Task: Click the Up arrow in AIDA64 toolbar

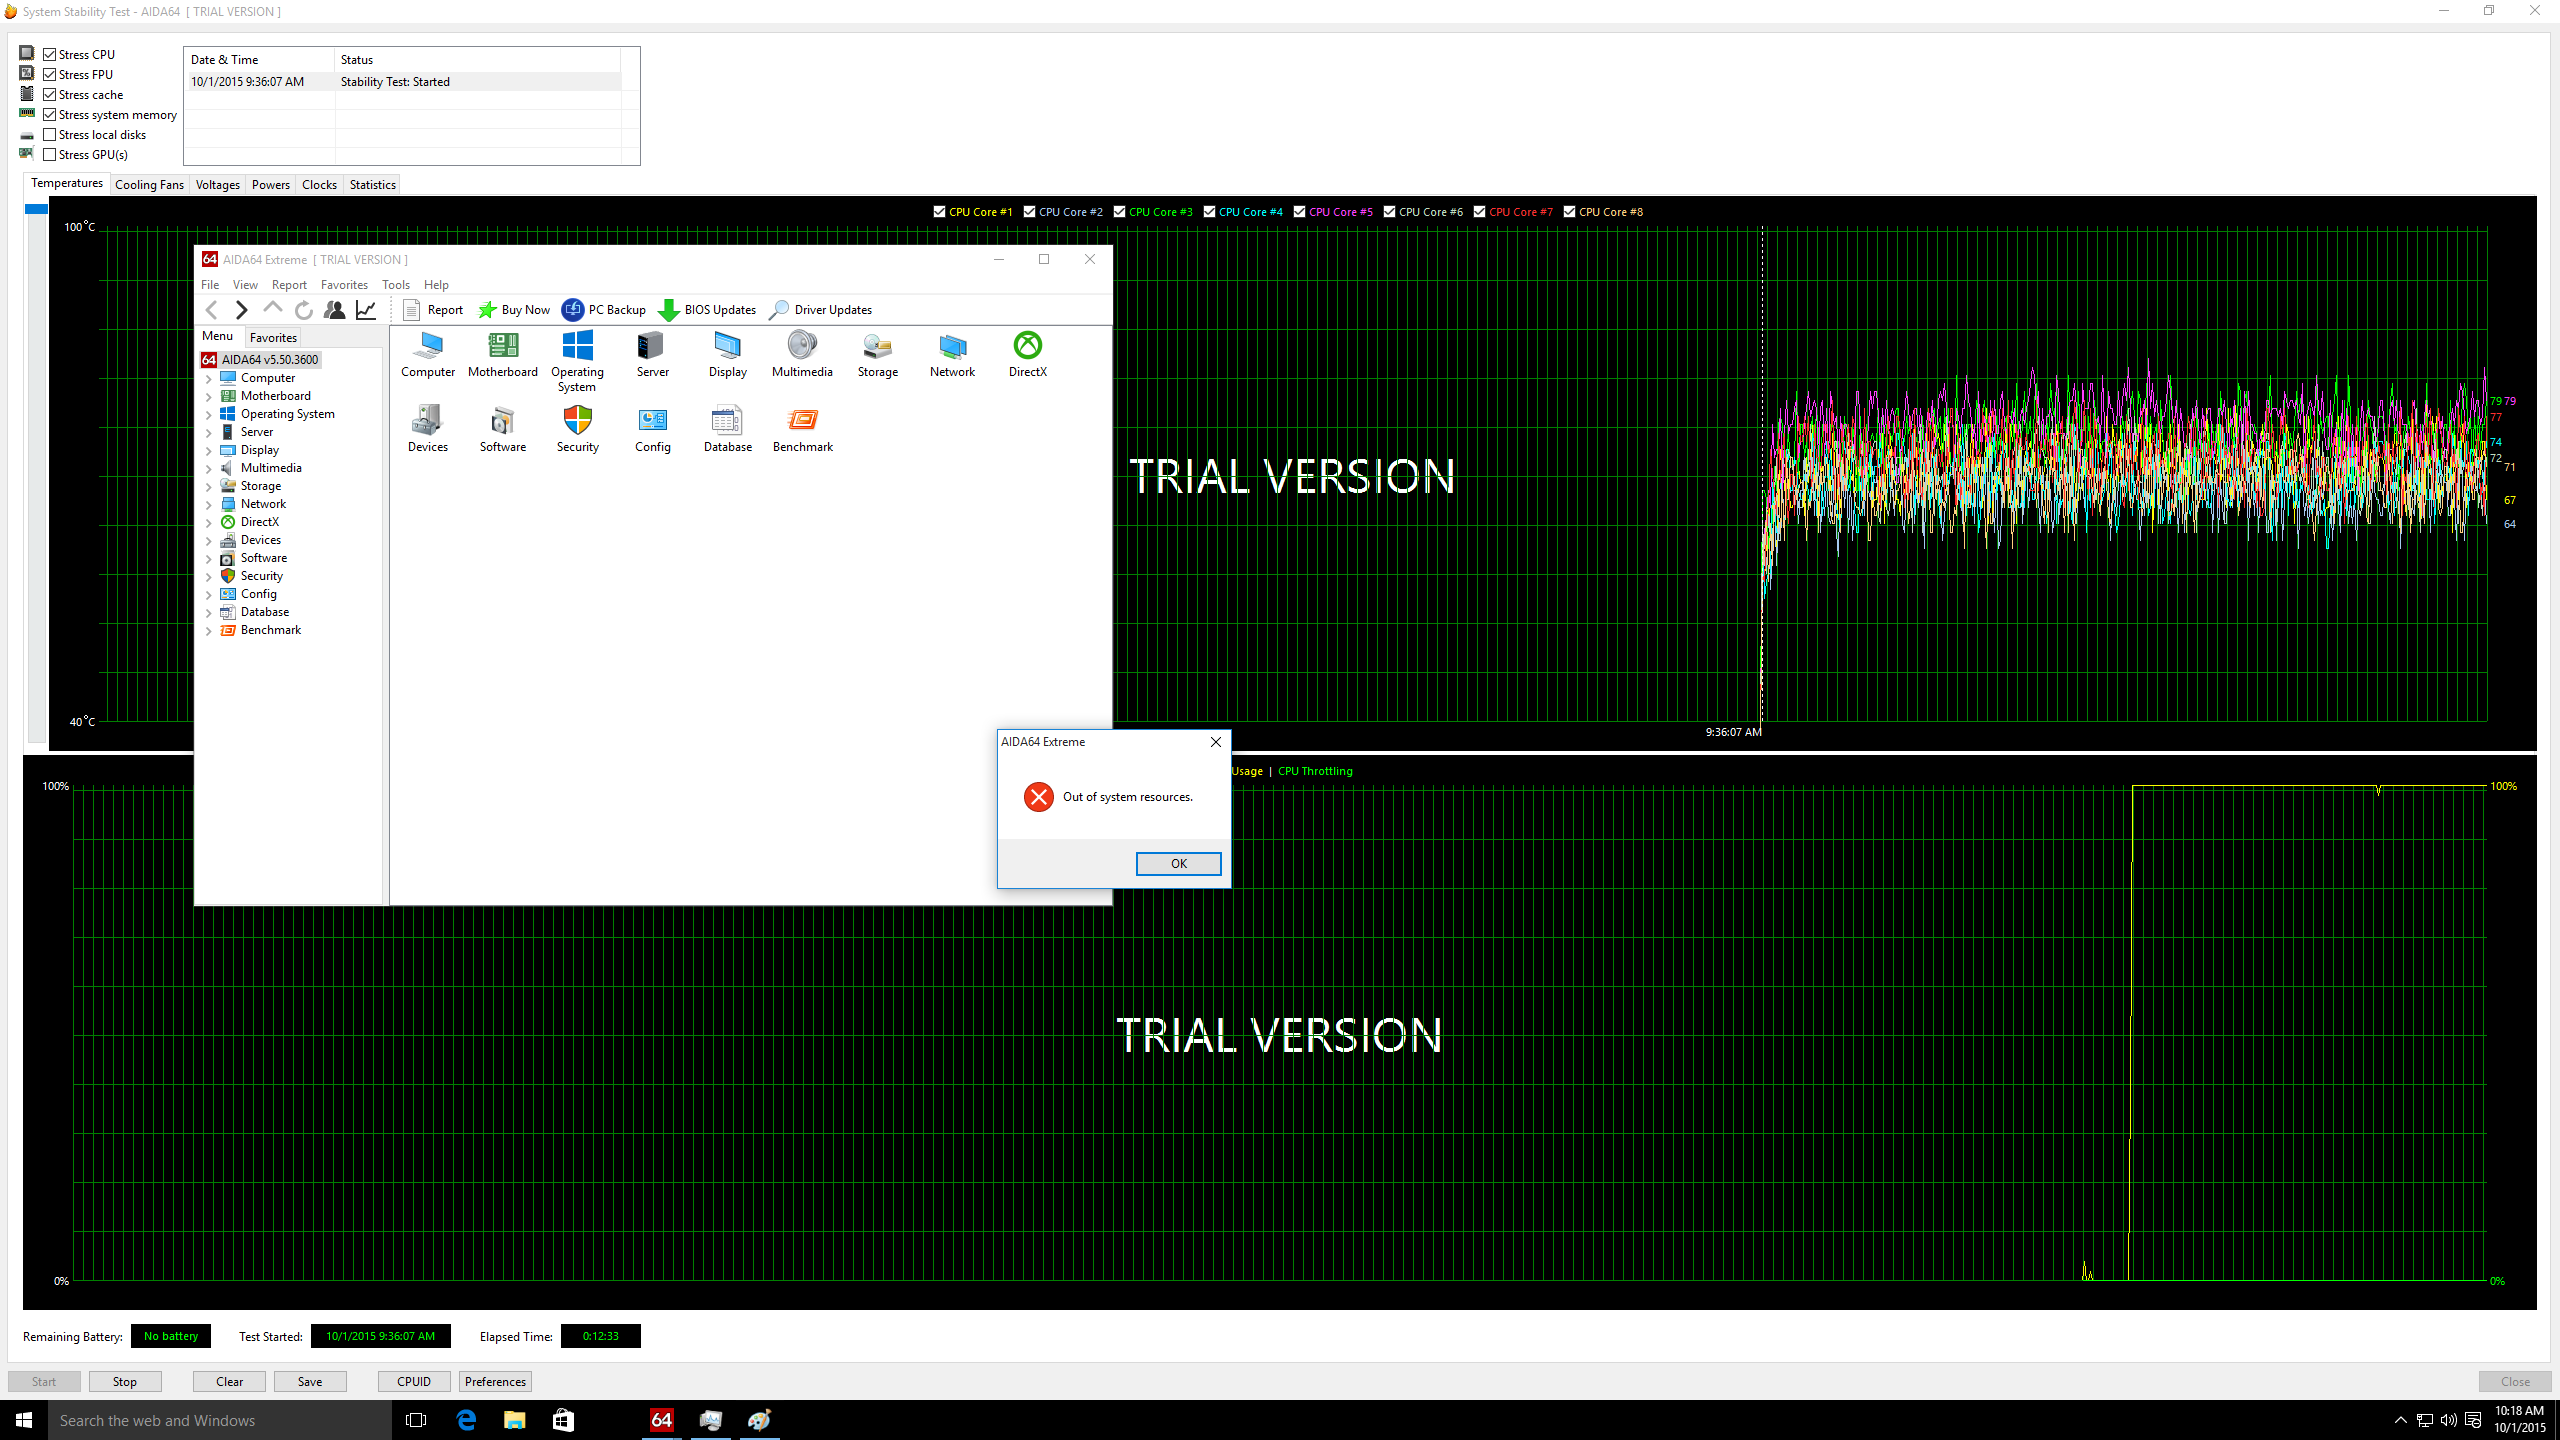Action: (x=272, y=310)
